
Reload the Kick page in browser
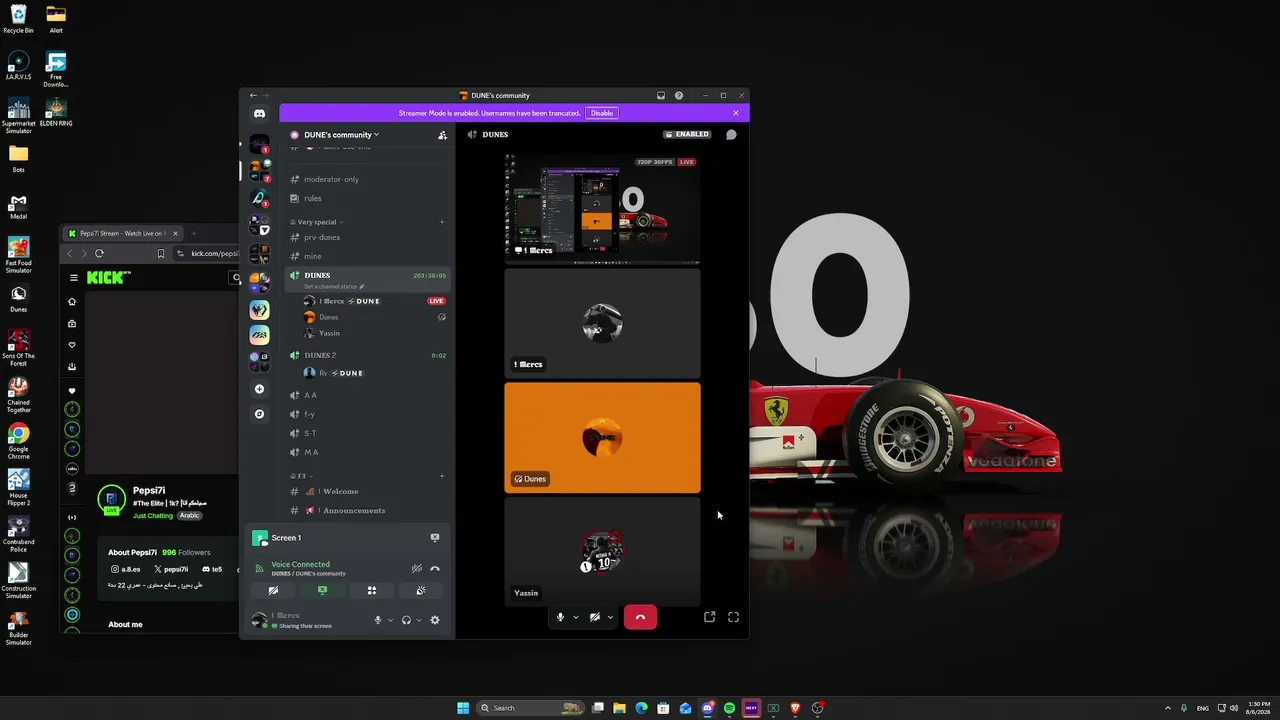(x=99, y=253)
